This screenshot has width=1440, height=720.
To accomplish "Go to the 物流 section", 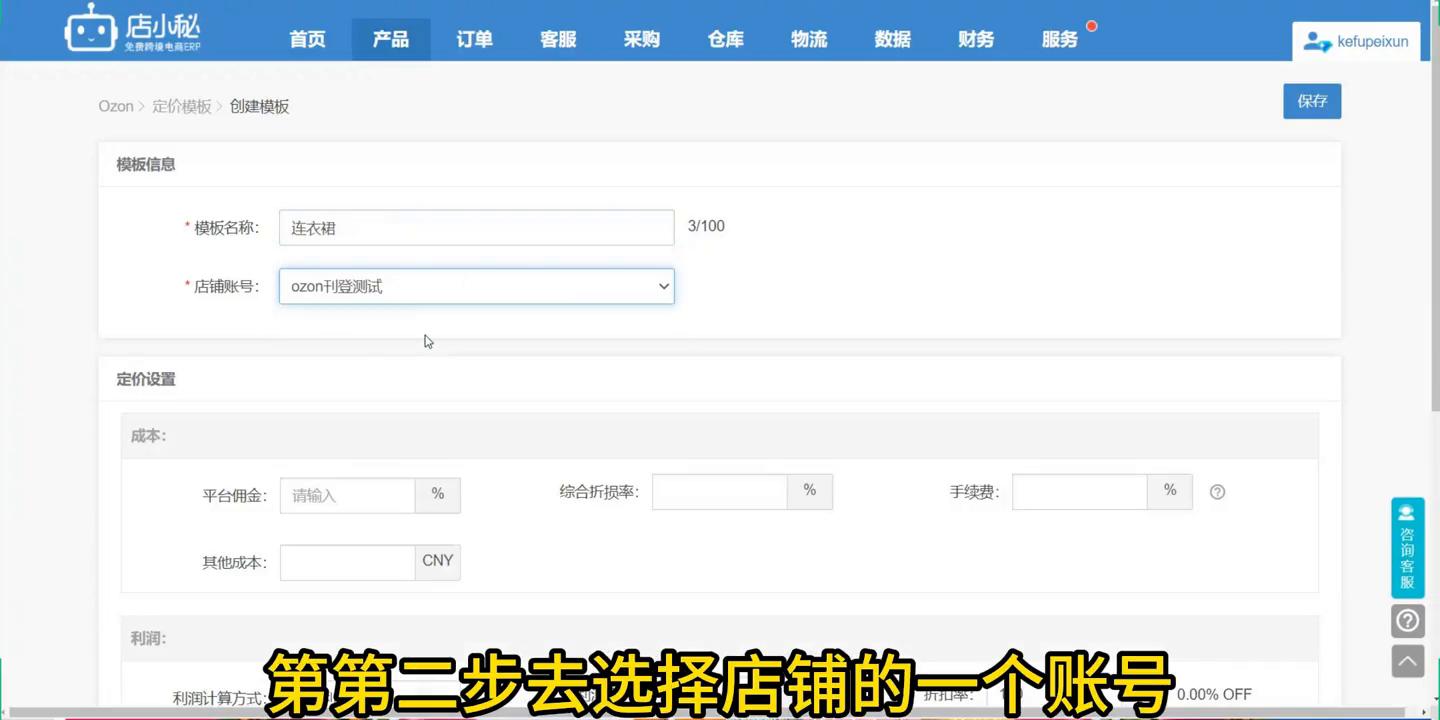I will click(x=808, y=39).
